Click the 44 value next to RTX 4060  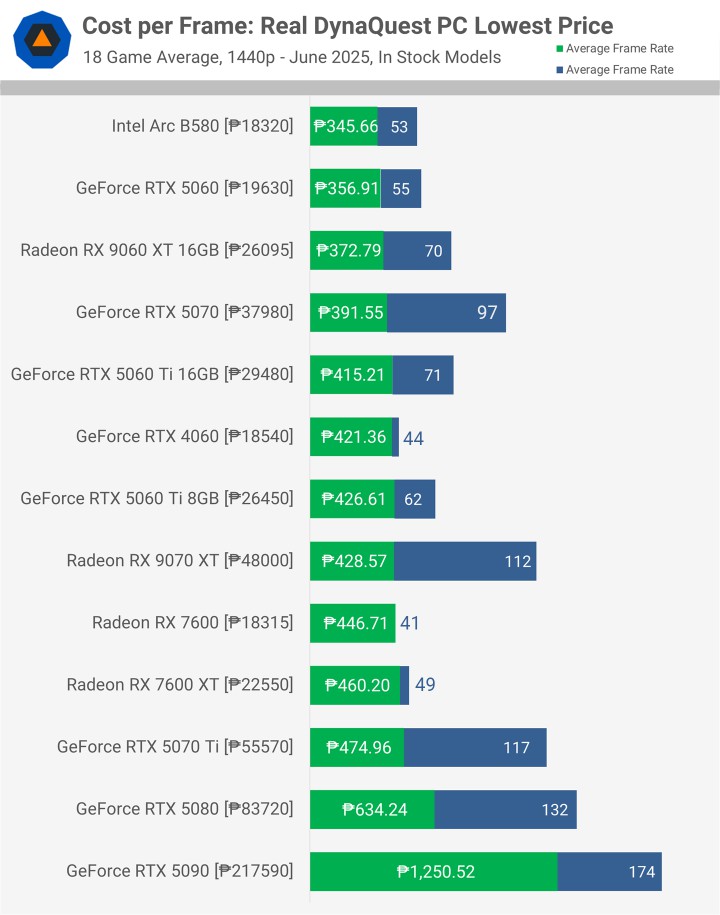(x=413, y=438)
